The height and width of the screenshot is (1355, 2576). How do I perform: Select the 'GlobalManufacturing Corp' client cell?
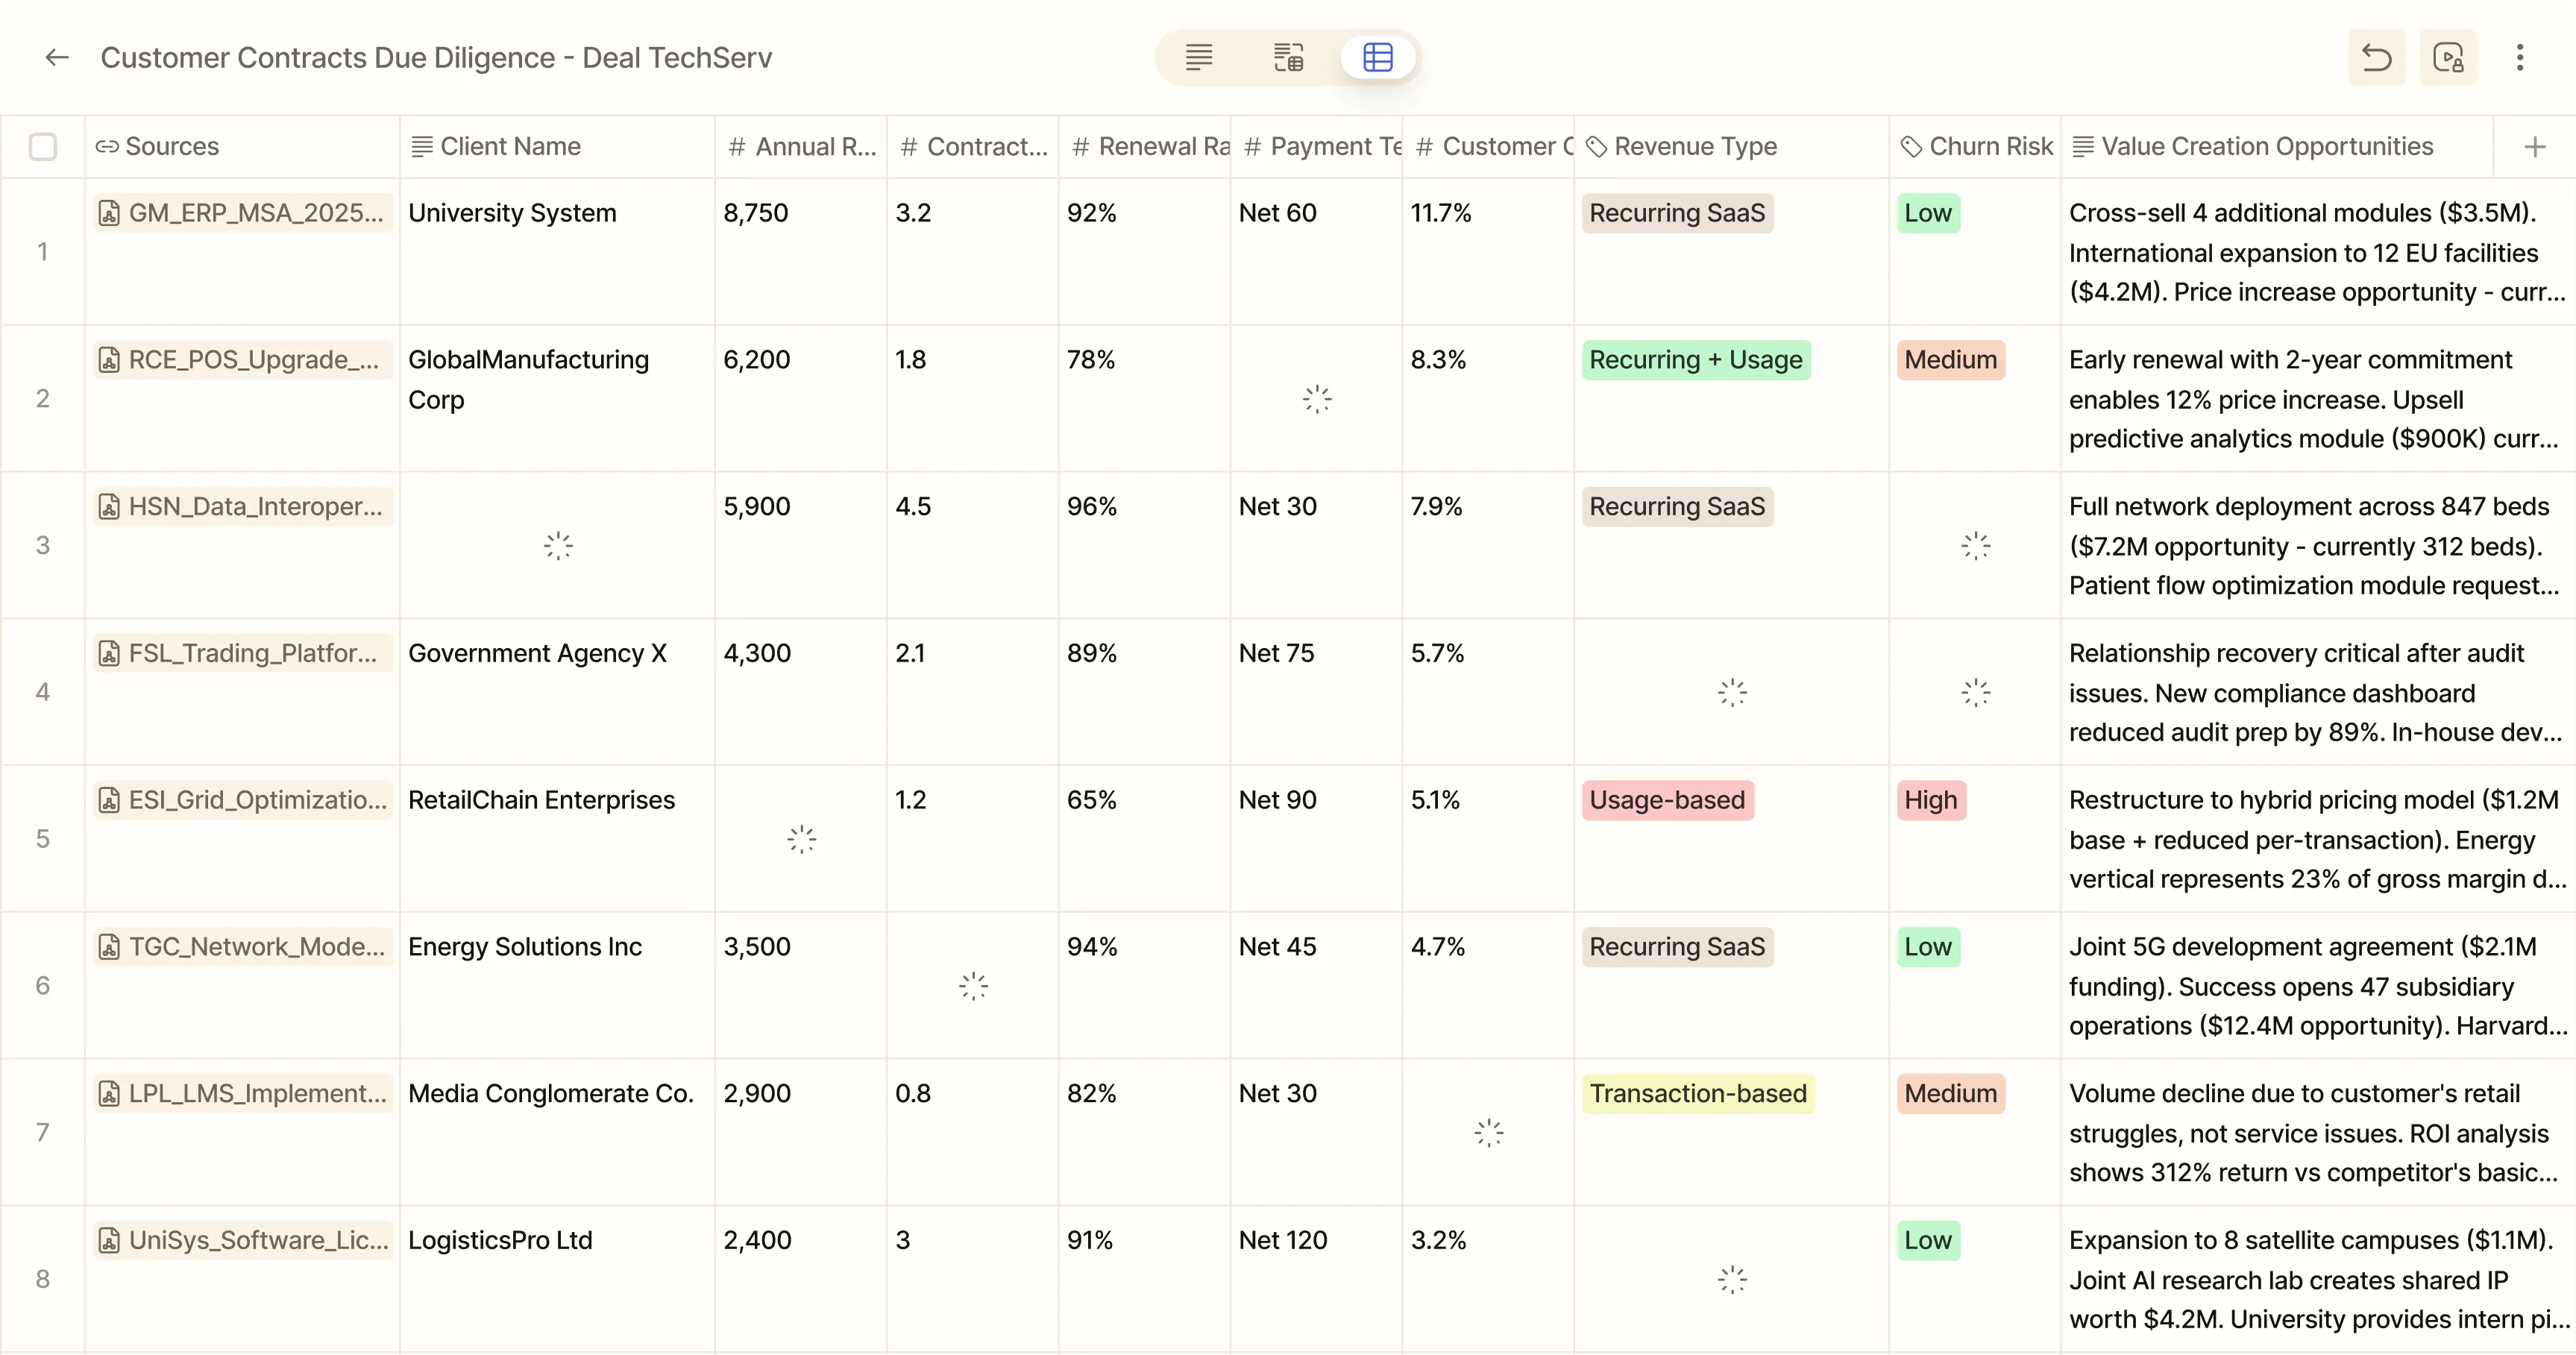[x=557, y=399]
